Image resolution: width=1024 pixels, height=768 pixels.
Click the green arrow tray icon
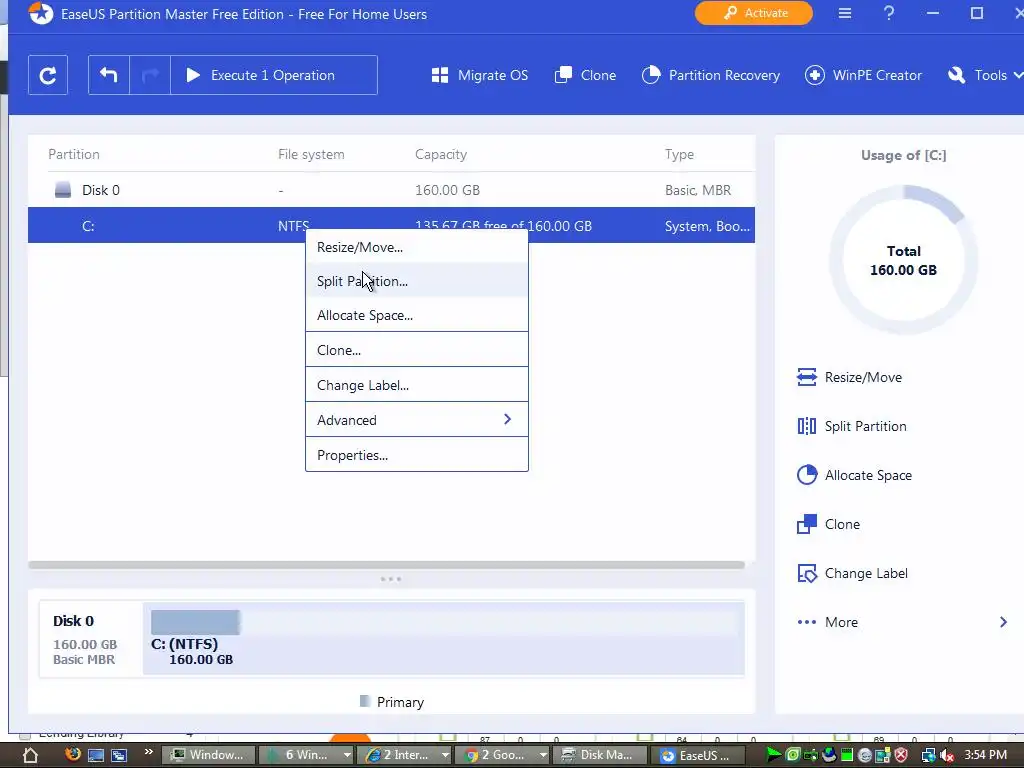[773, 756]
